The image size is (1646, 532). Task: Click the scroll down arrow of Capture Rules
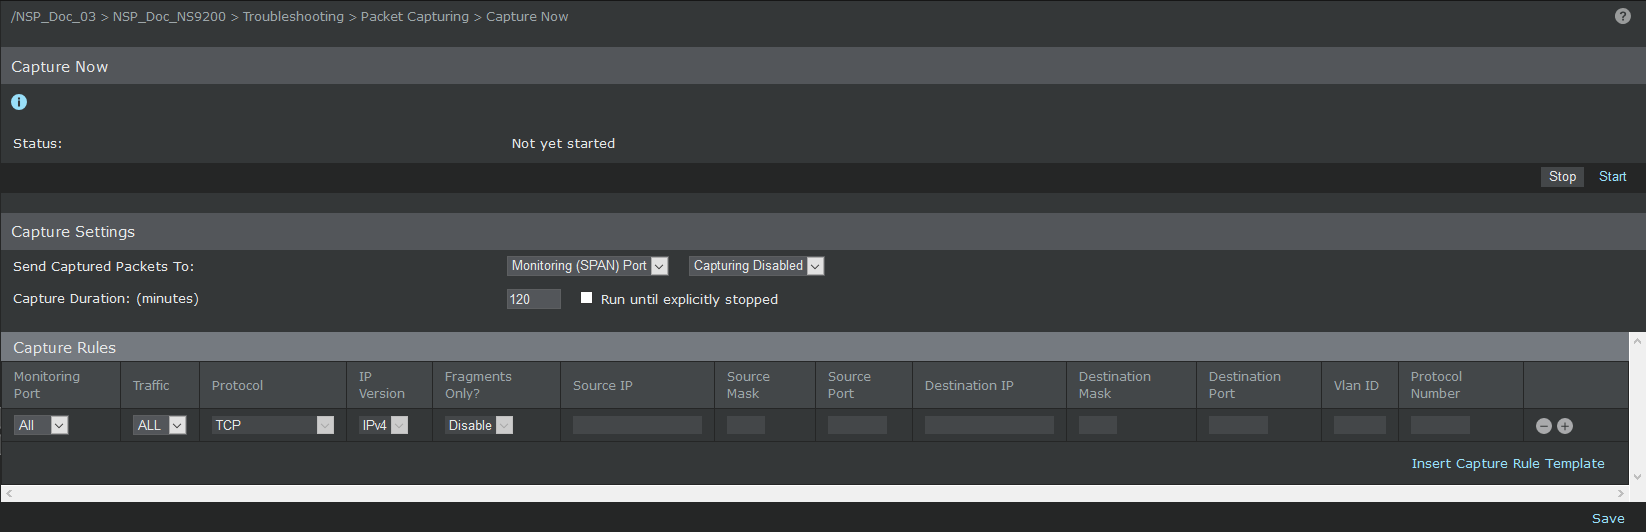pos(1637,477)
